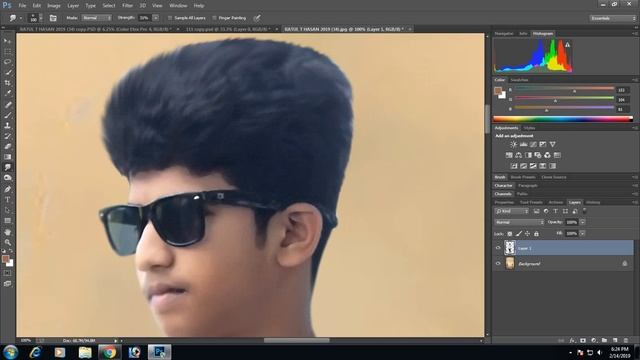Open layer Fill dropdown arrow
Screen dimensions: 640x360
coord(582,234)
